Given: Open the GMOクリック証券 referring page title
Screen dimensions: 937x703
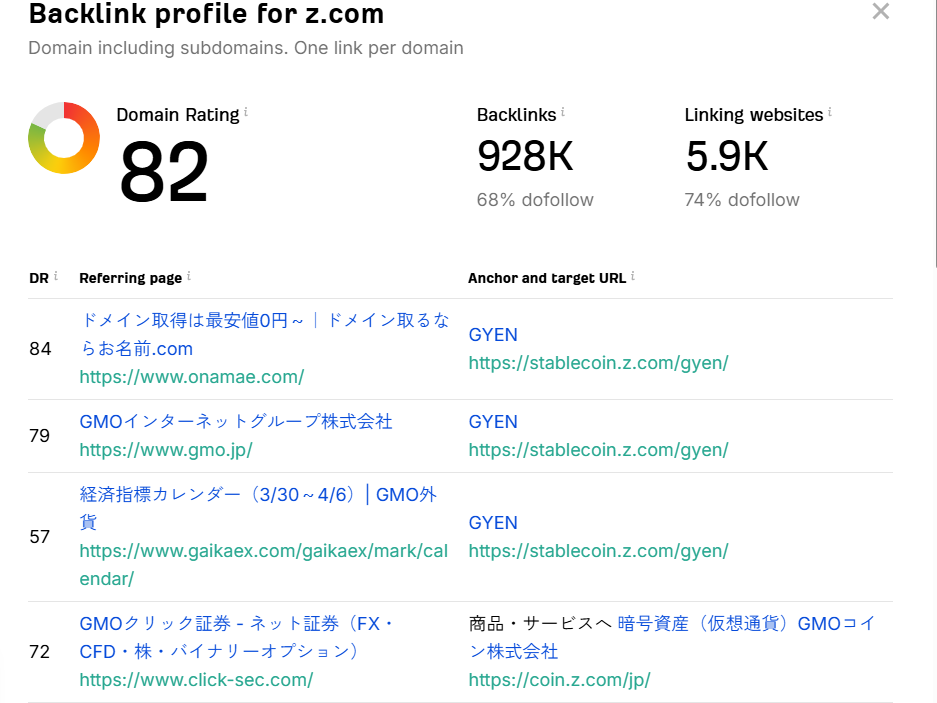Looking at the screenshot, I should click(x=237, y=637).
